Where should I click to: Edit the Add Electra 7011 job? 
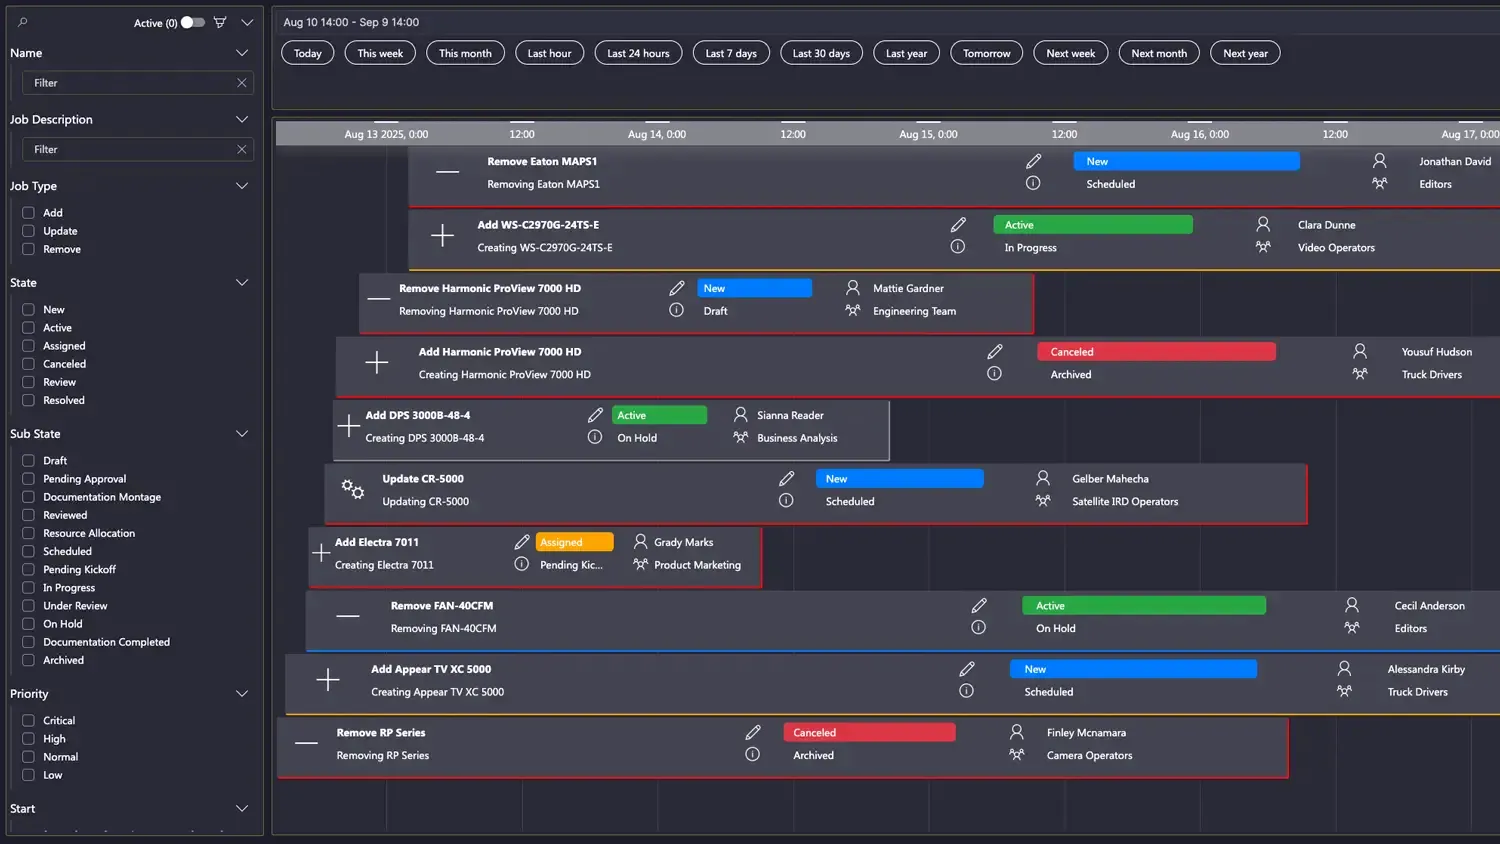point(522,542)
